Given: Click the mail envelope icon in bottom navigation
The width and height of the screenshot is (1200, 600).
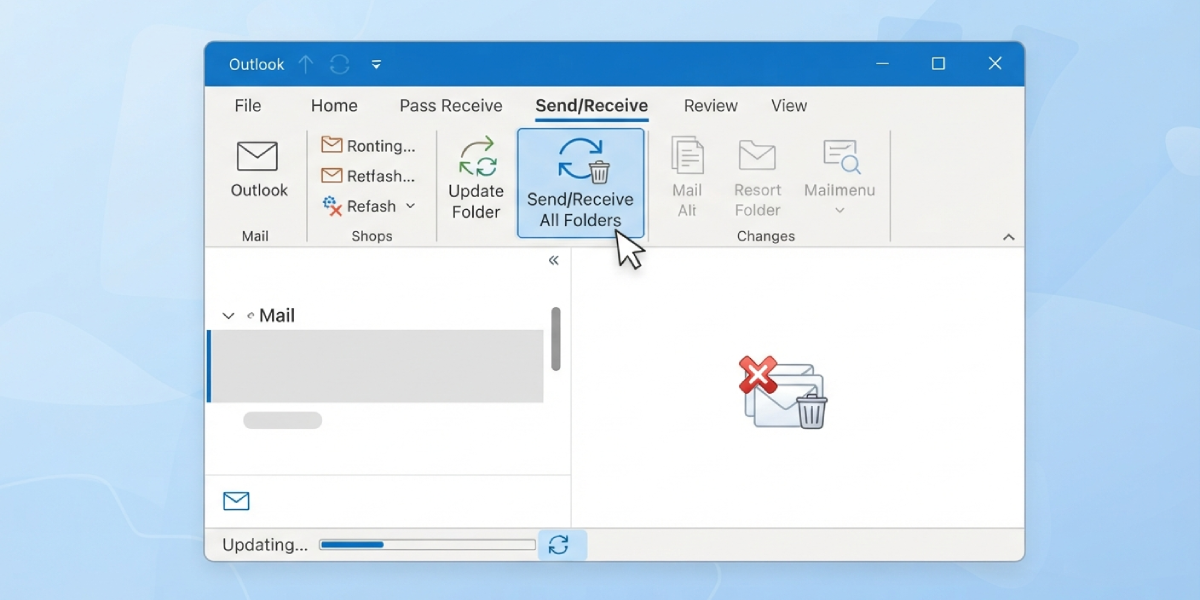Looking at the screenshot, I should (x=236, y=501).
